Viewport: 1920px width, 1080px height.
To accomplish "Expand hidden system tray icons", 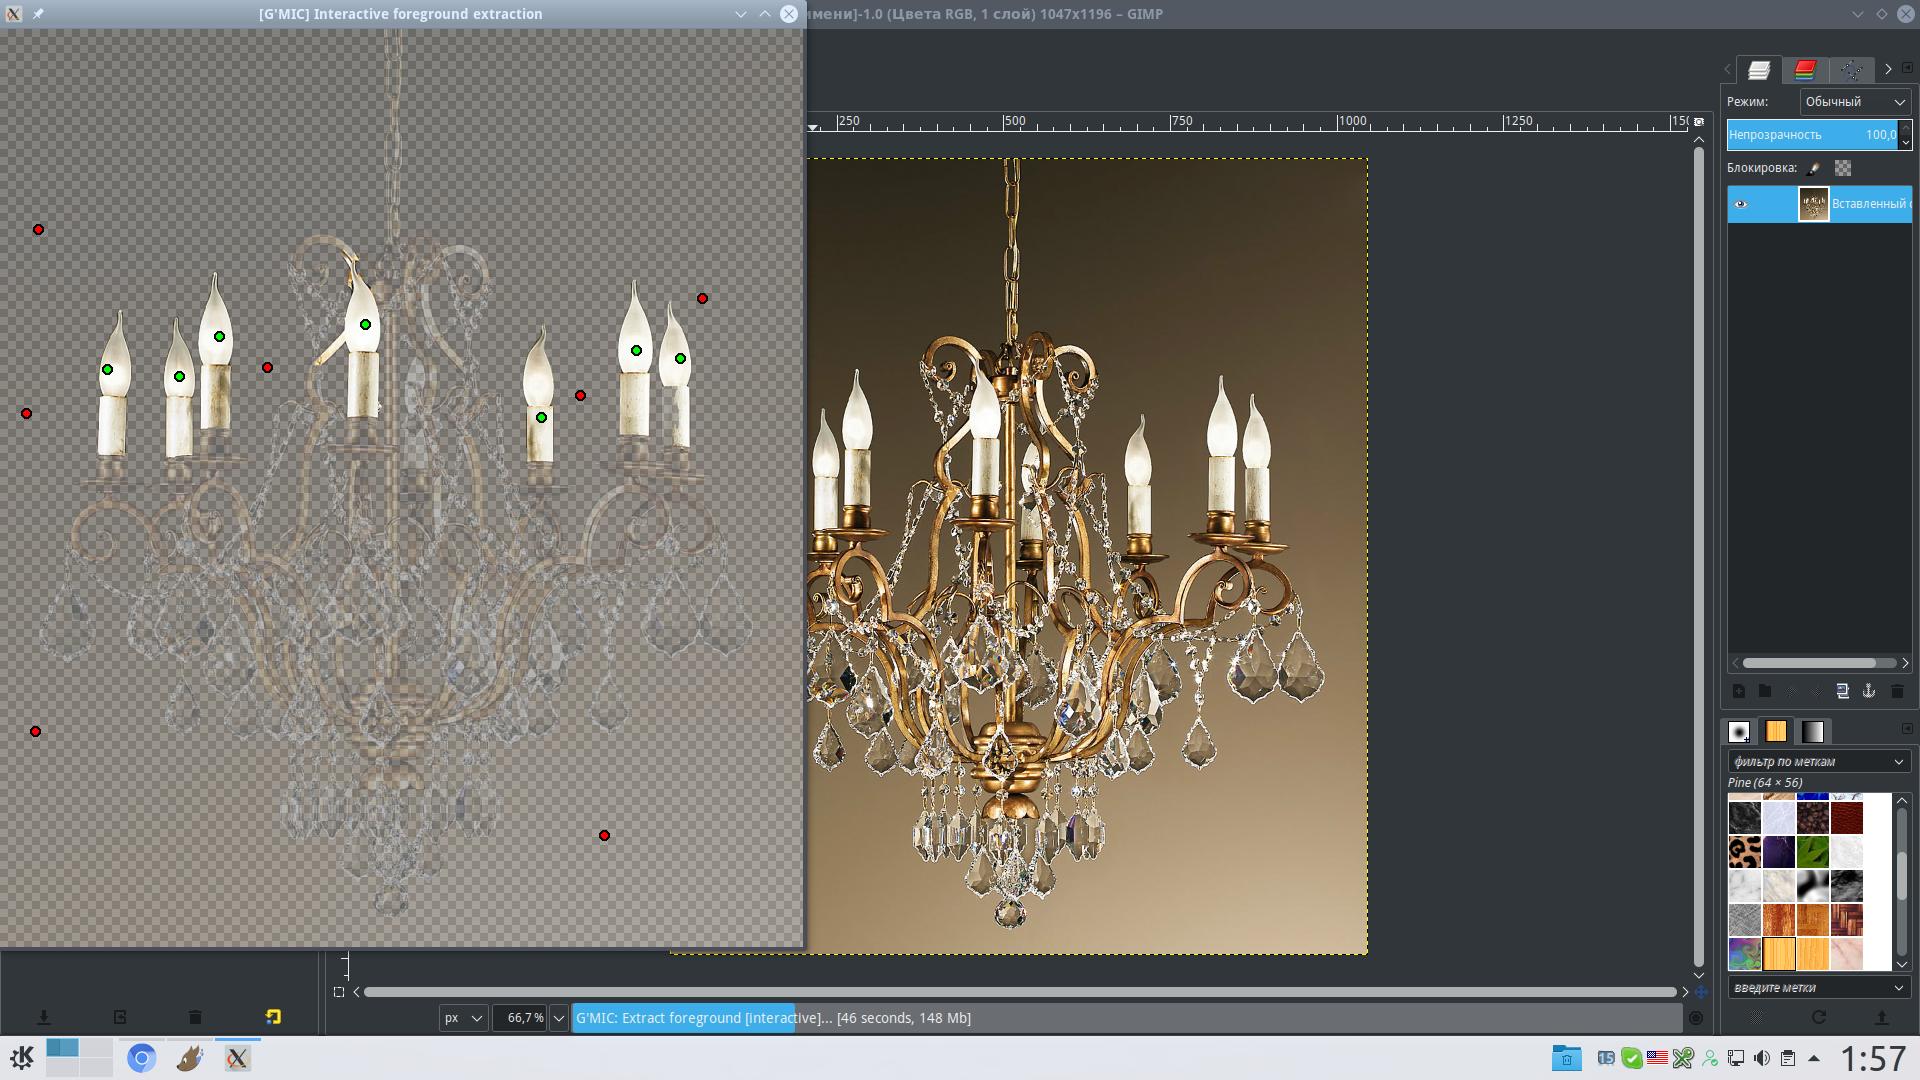I will coord(1814,1058).
